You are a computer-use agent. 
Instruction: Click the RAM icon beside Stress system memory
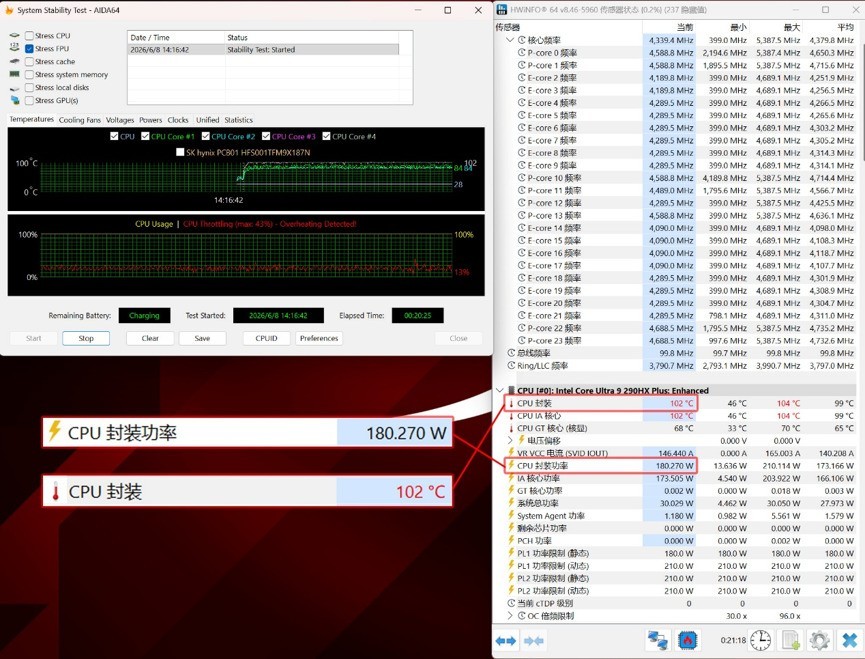point(14,74)
